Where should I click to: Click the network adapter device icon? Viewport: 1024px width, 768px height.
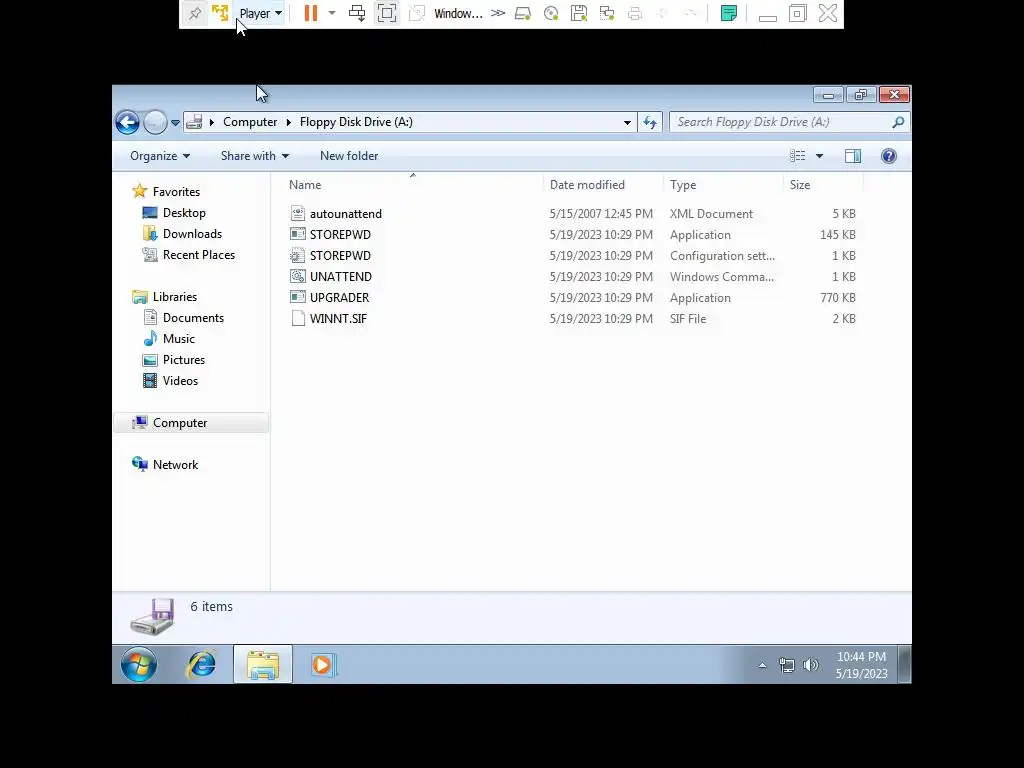[x=607, y=13]
